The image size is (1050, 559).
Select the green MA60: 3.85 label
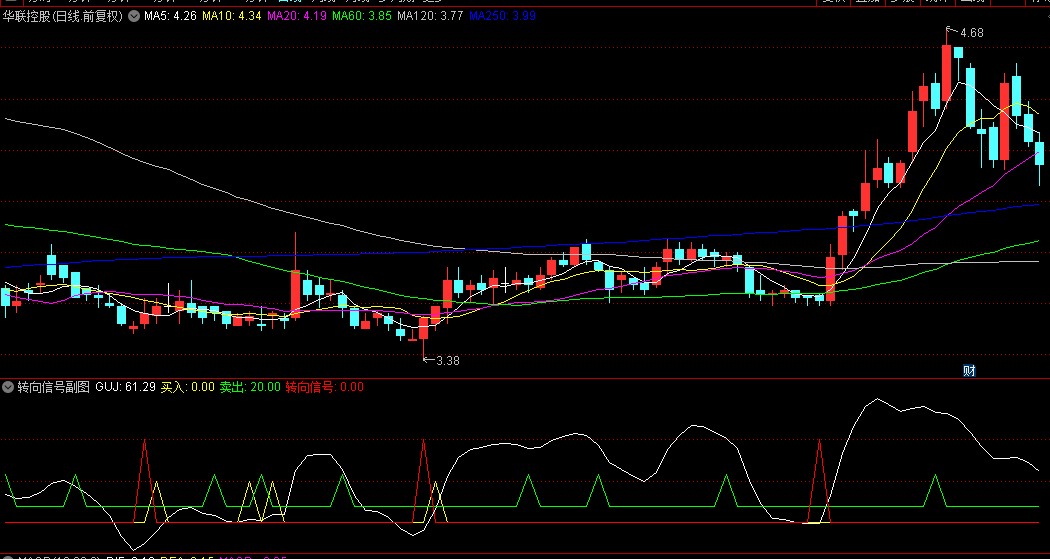click(x=362, y=16)
